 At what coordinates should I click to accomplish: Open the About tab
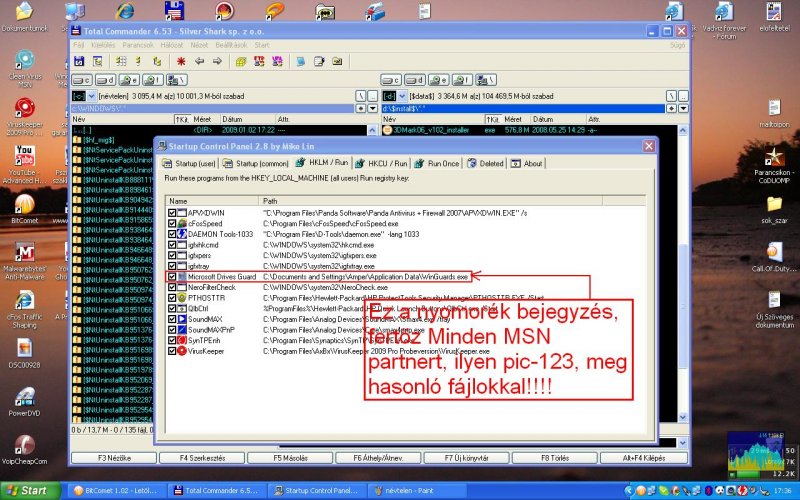(527, 164)
